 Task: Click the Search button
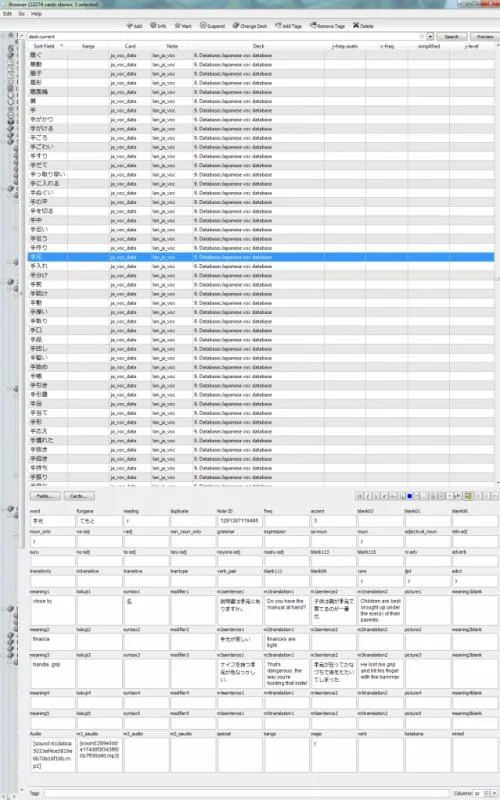tap(452, 37)
